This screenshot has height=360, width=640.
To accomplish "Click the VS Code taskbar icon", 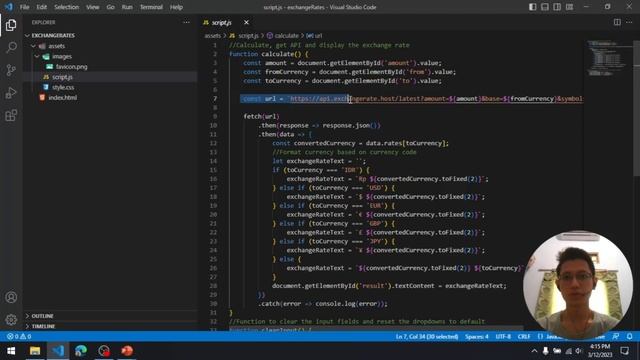I will [x=58, y=351].
